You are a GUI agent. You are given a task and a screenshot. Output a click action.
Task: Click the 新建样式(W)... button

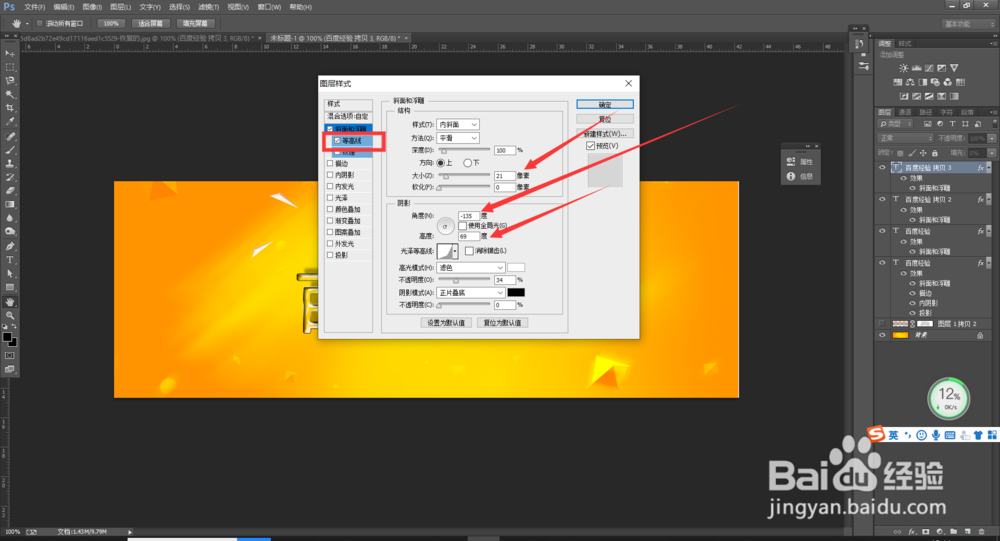coord(605,133)
